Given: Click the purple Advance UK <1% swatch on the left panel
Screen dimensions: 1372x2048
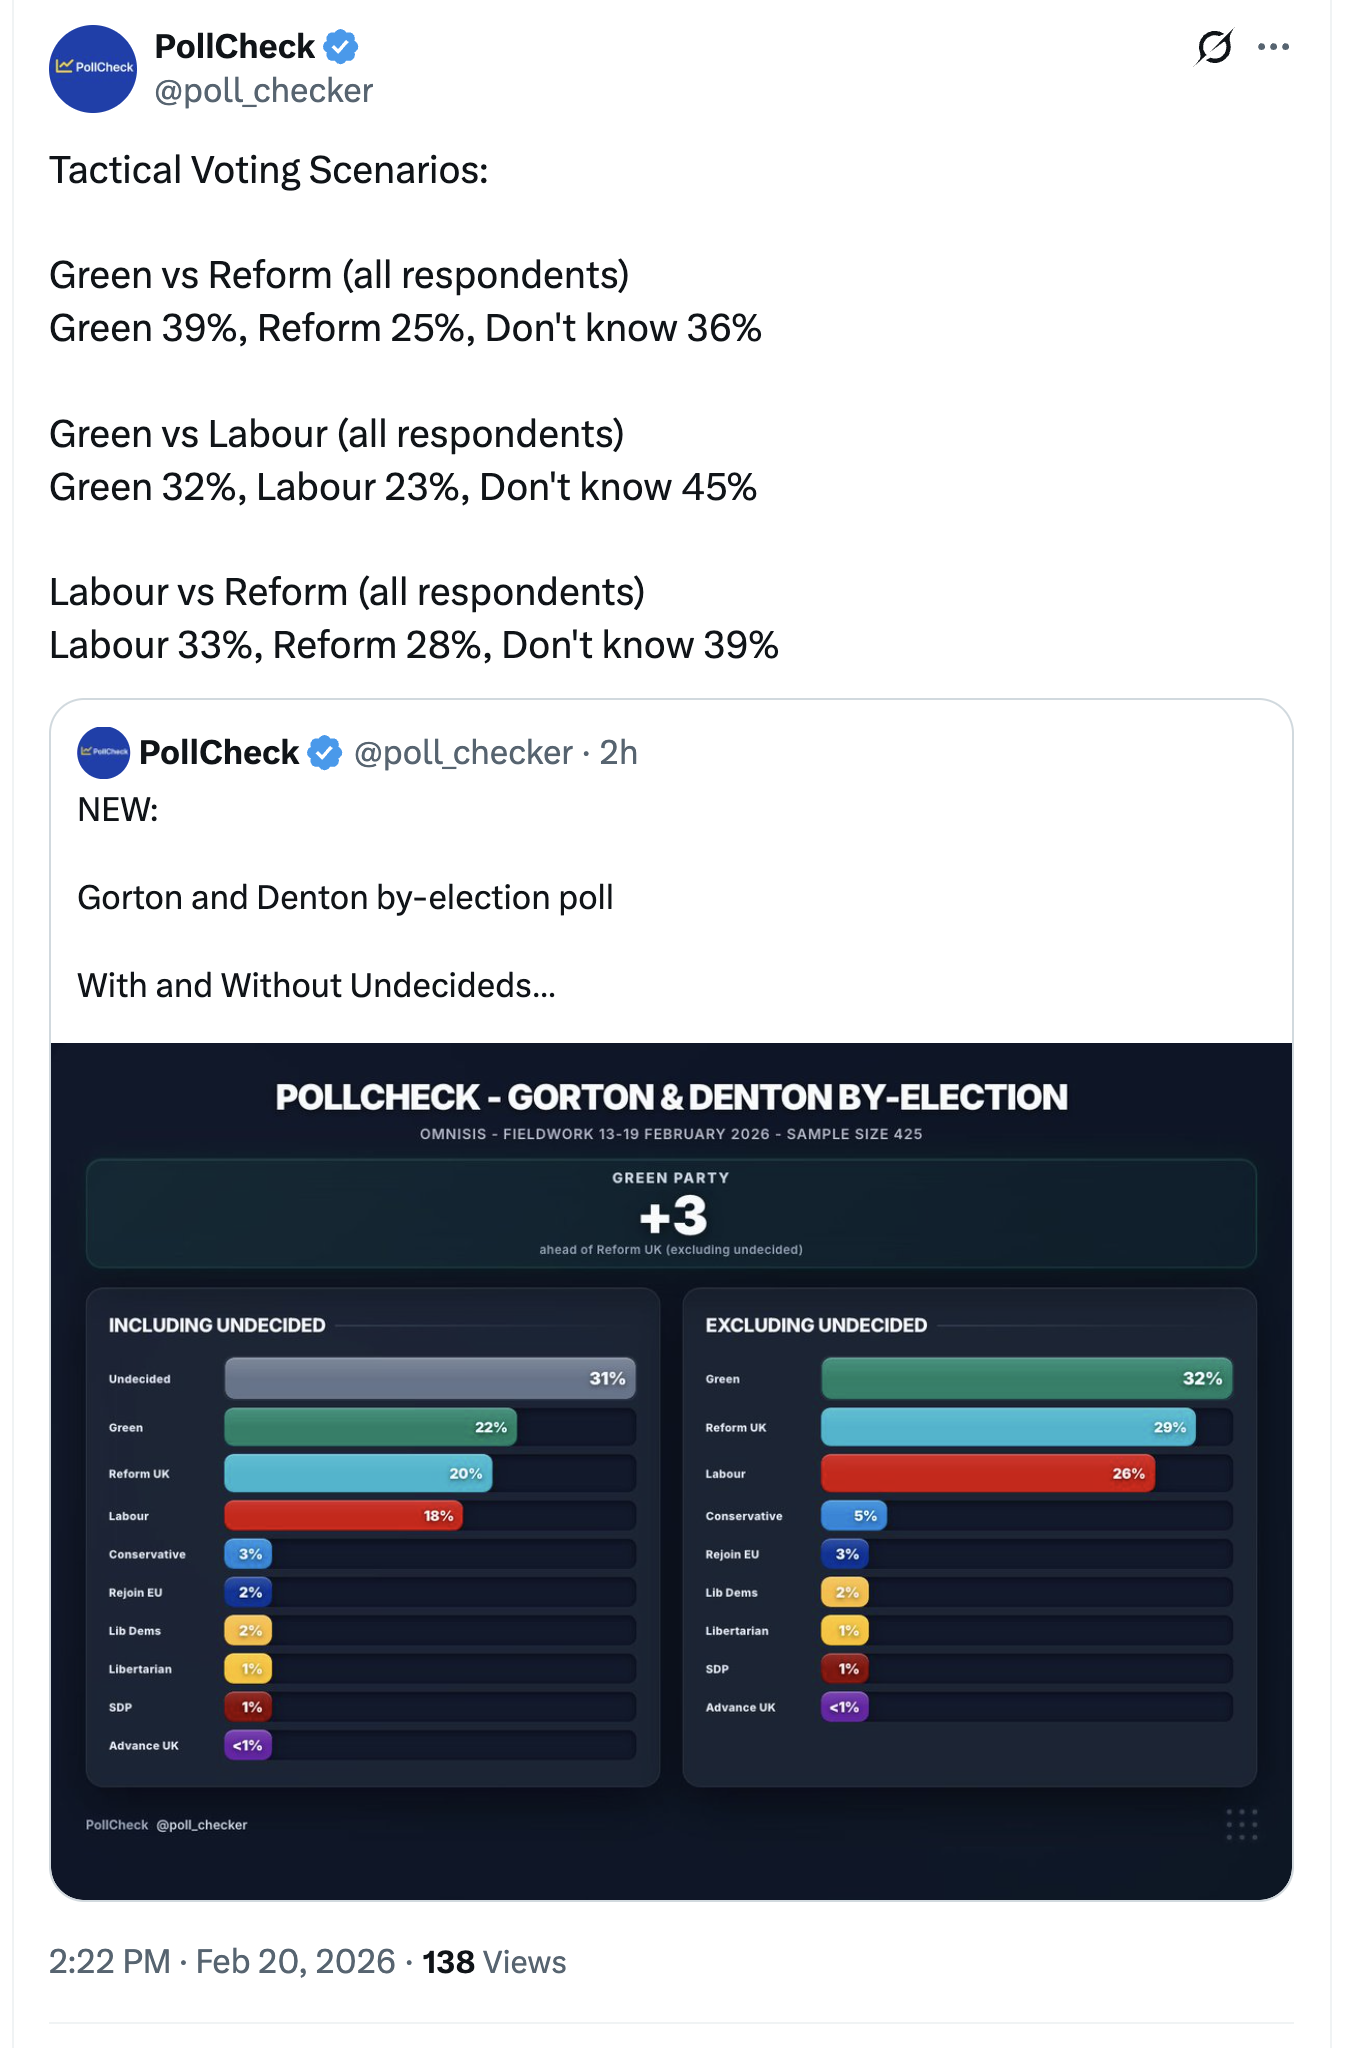Looking at the screenshot, I should [248, 1745].
